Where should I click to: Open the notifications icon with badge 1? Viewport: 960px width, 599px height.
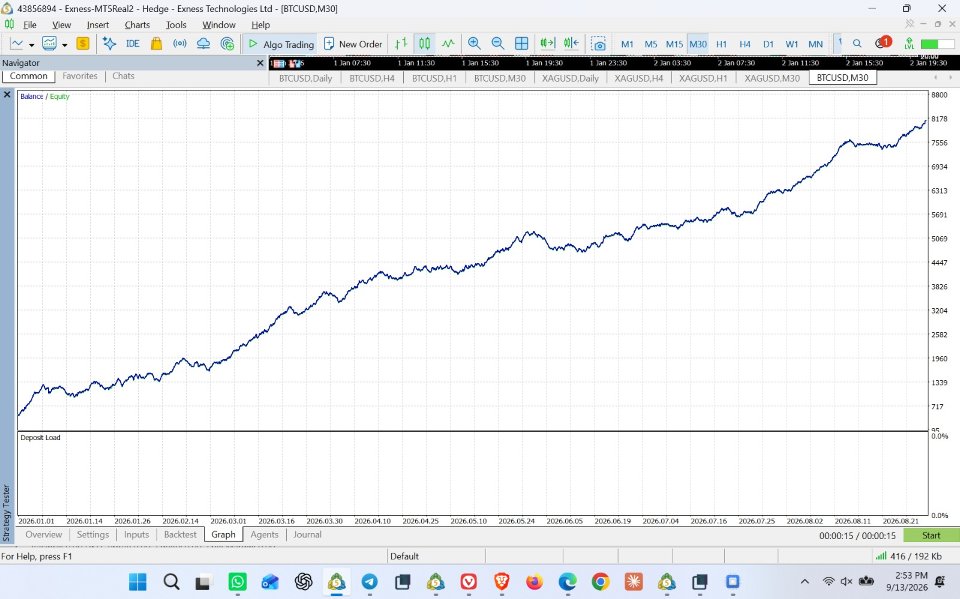(x=883, y=42)
